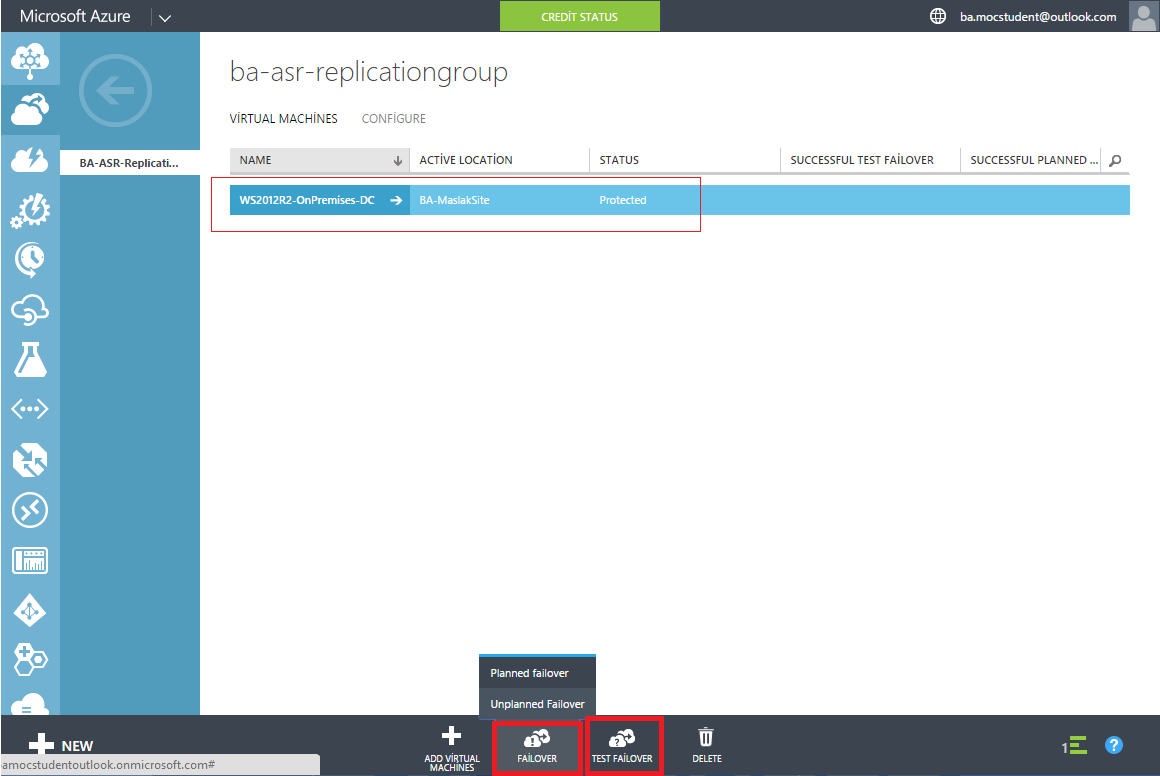Image resolution: width=1160 pixels, height=776 pixels.
Task: Click the Successful Planned column header
Action: click(1031, 160)
